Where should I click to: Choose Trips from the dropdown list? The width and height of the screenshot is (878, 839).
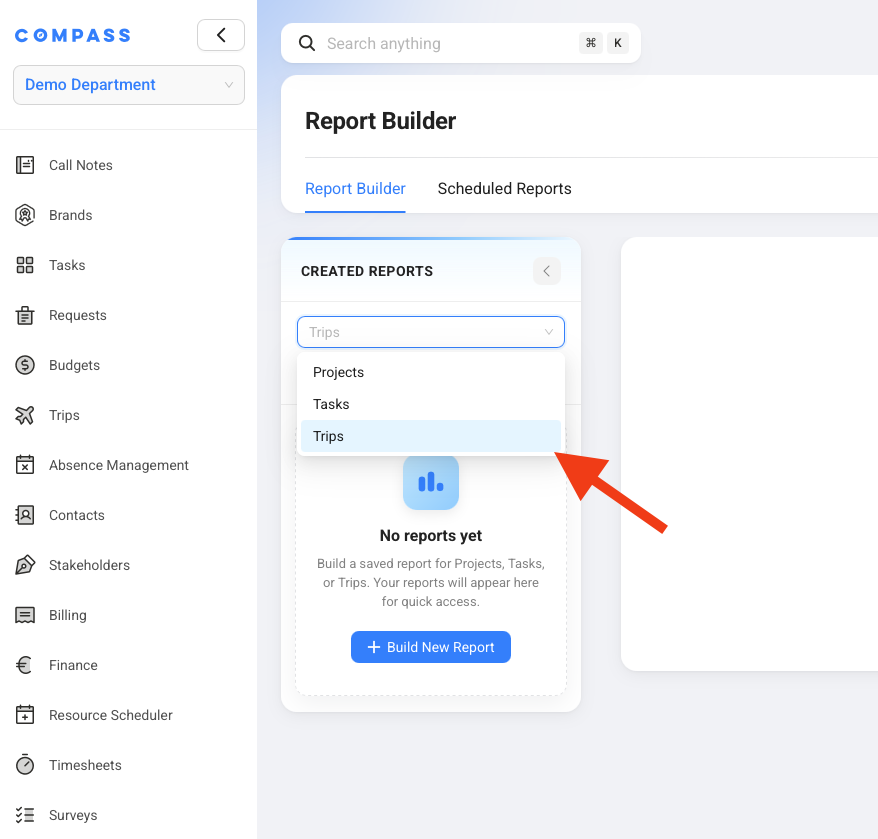coord(431,436)
